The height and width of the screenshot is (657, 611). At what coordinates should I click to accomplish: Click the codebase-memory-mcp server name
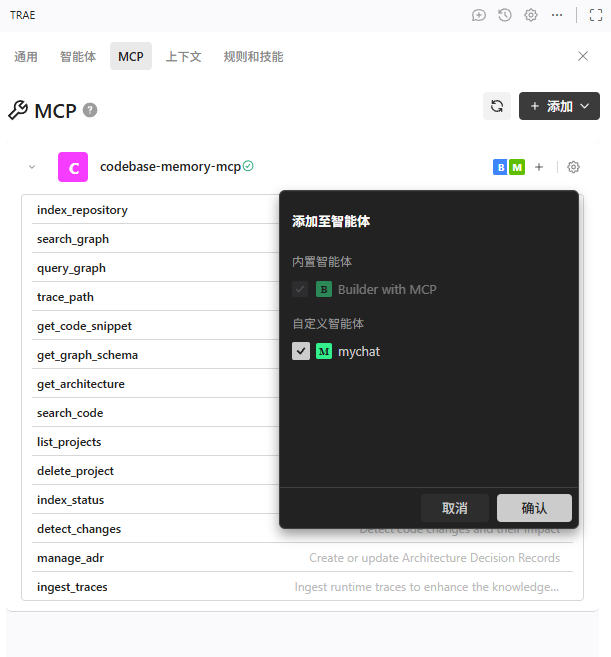point(170,167)
